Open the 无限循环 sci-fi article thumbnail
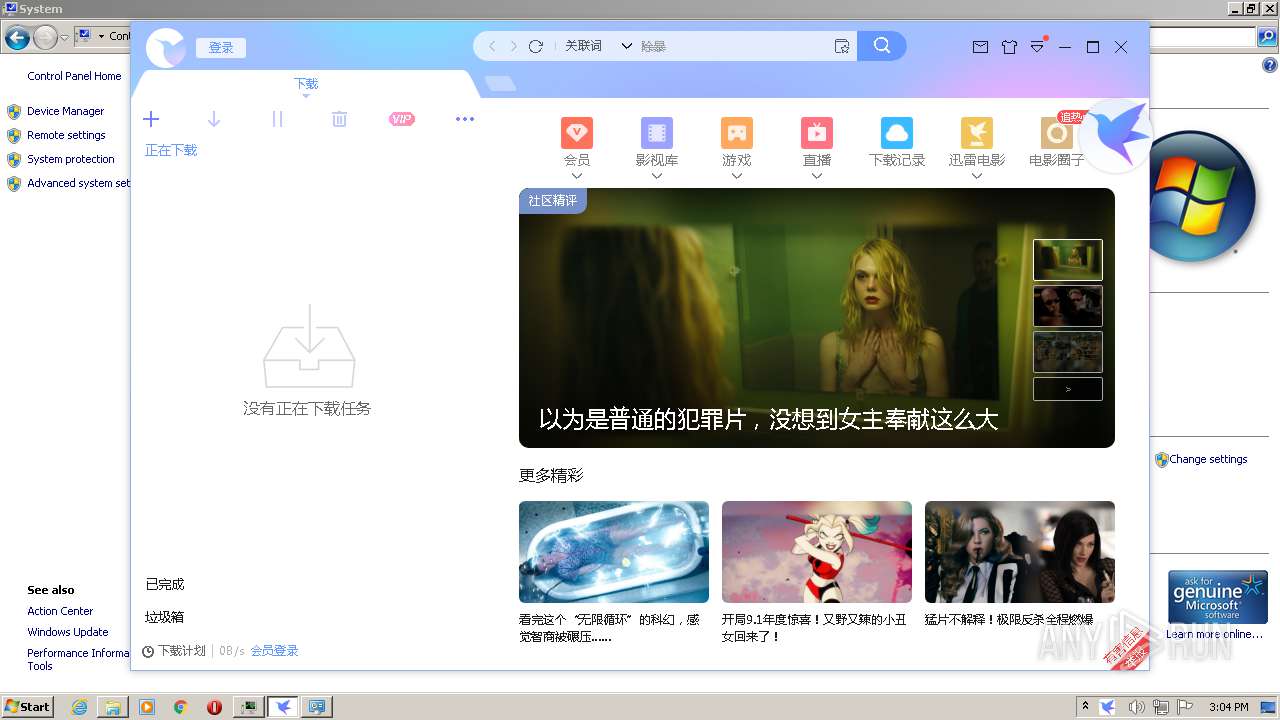Viewport: 1280px width, 720px height. [614, 552]
